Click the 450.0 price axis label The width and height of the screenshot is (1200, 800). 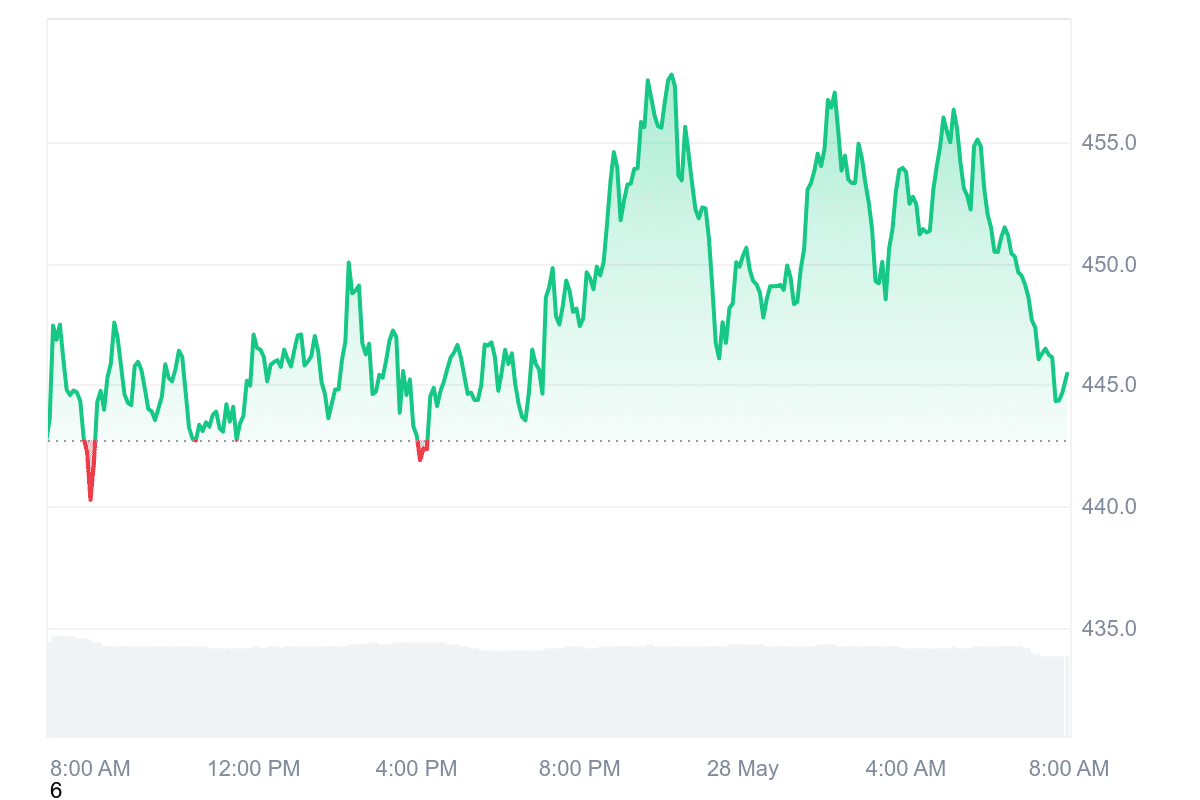[x=1109, y=265]
